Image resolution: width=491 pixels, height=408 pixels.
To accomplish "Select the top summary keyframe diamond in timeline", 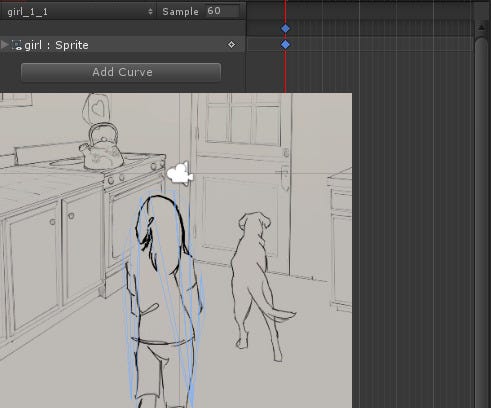I will coord(285,29).
